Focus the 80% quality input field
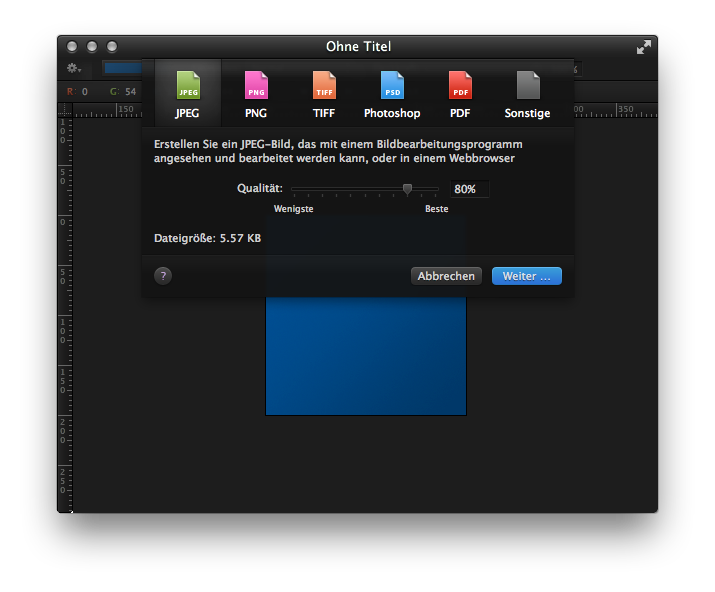This screenshot has width=715, height=592. click(469, 189)
